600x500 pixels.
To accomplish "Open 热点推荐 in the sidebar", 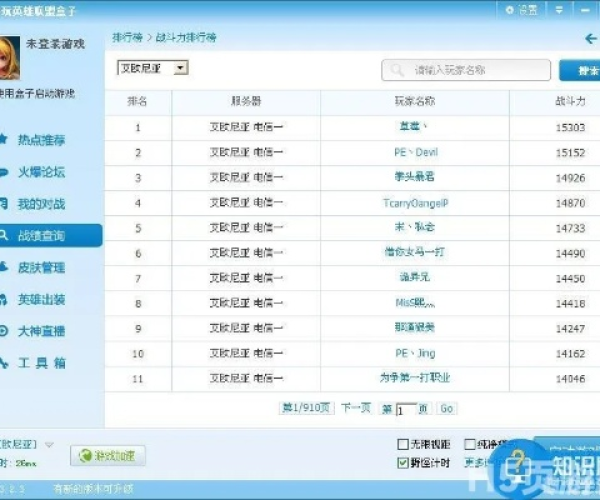I will [x=41, y=140].
